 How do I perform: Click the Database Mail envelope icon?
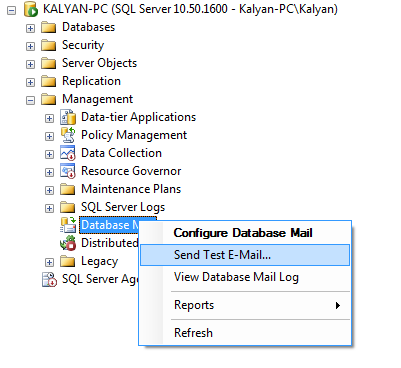(x=68, y=225)
